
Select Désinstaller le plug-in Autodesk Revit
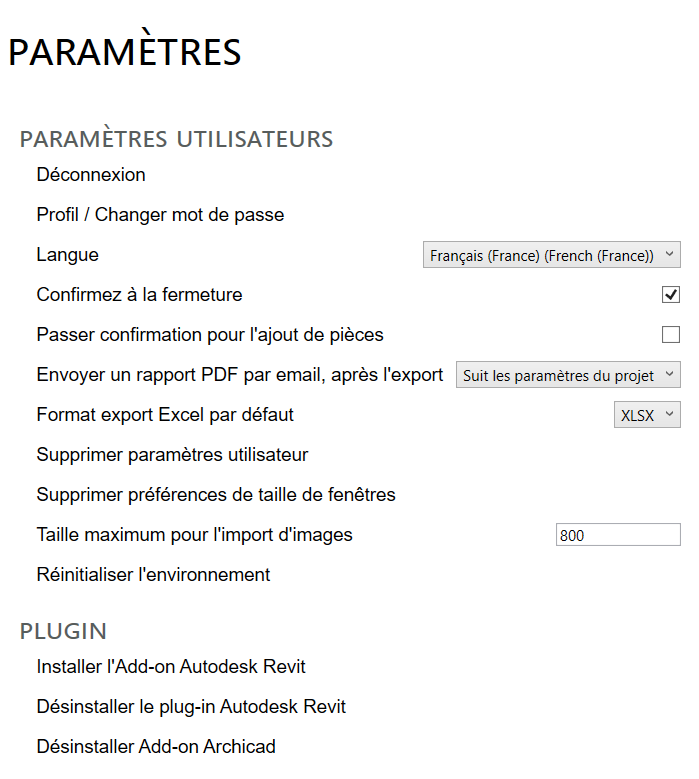point(191,707)
